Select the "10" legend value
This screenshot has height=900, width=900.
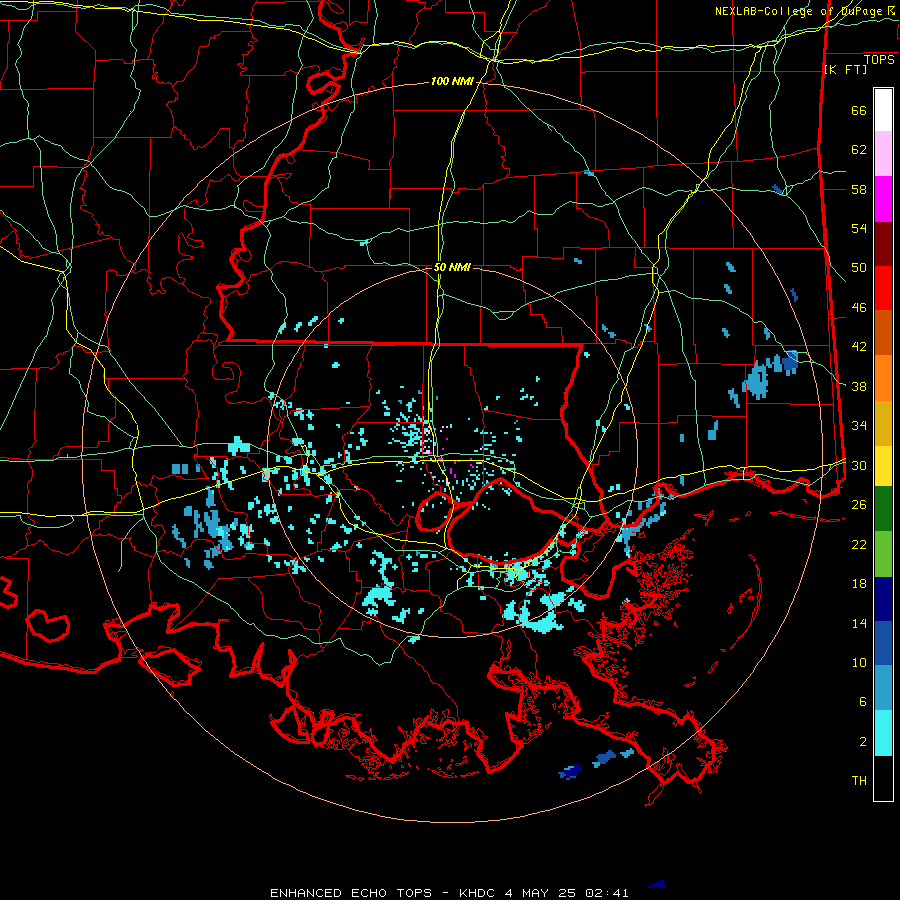pos(859,662)
